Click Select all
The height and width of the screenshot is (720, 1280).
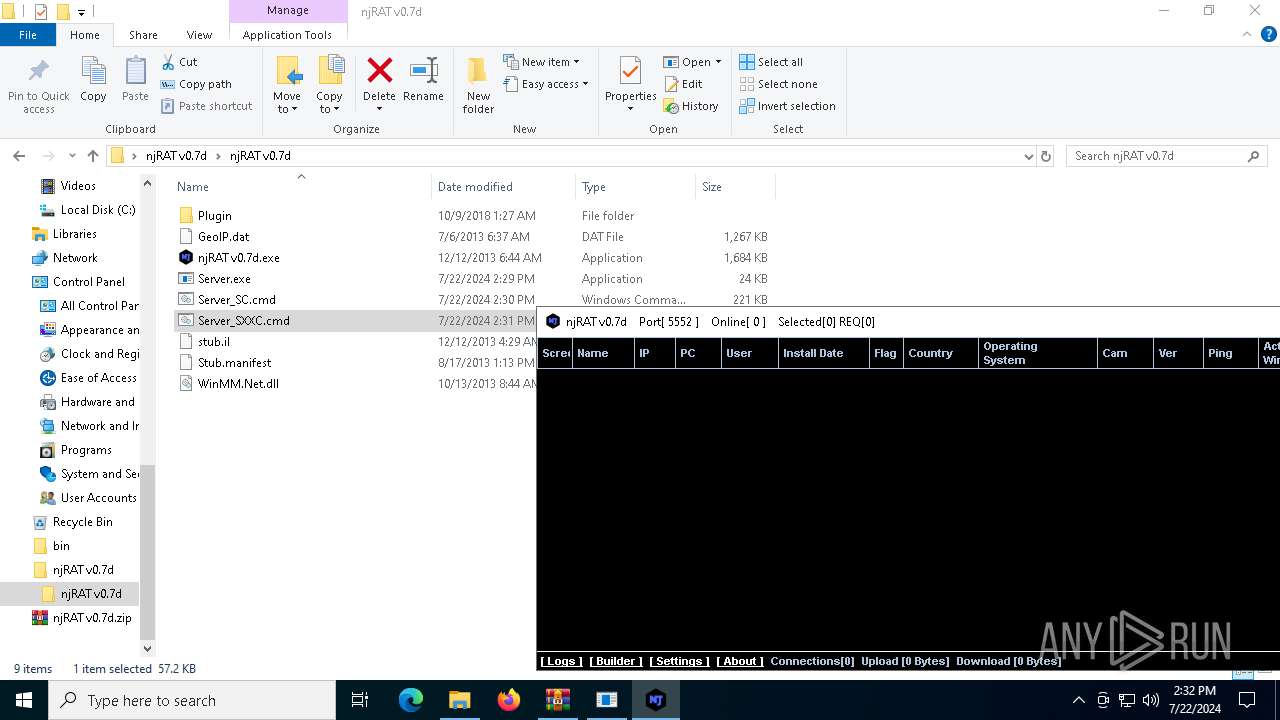pos(771,62)
